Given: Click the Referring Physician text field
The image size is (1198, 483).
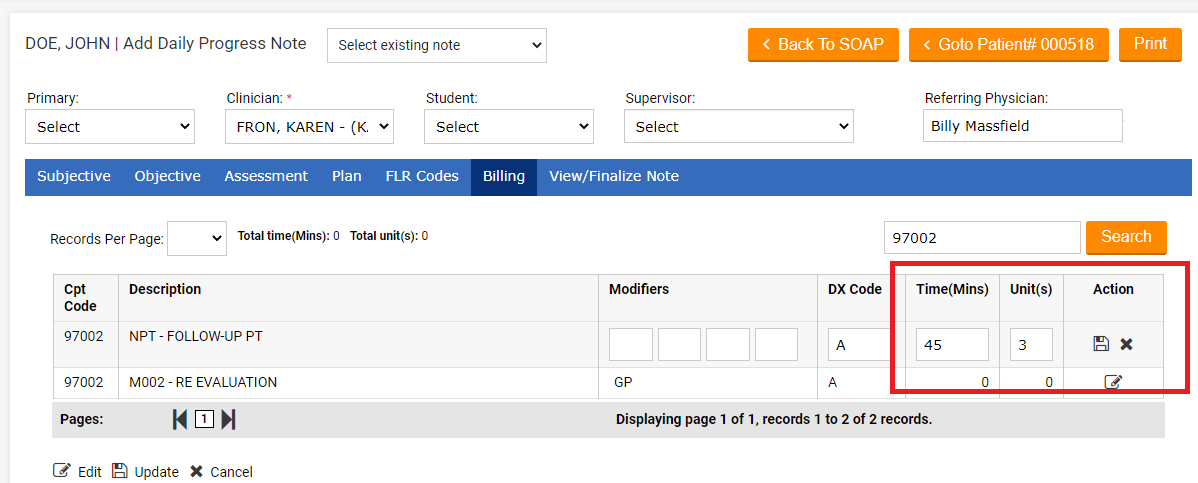Looking at the screenshot, I should [x=1022, y=126].
